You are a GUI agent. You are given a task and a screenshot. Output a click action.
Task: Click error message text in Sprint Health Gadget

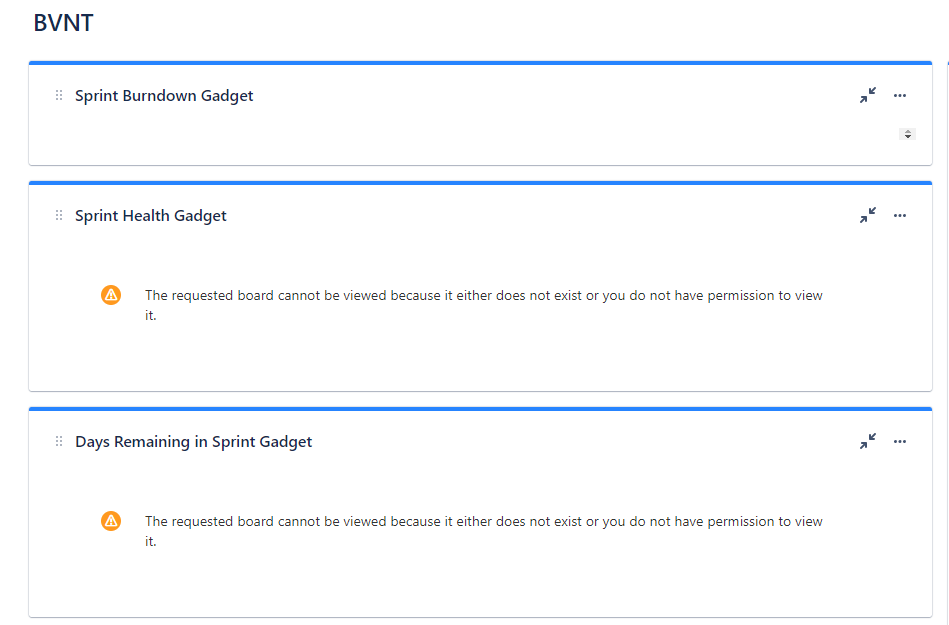pos(484,305)
